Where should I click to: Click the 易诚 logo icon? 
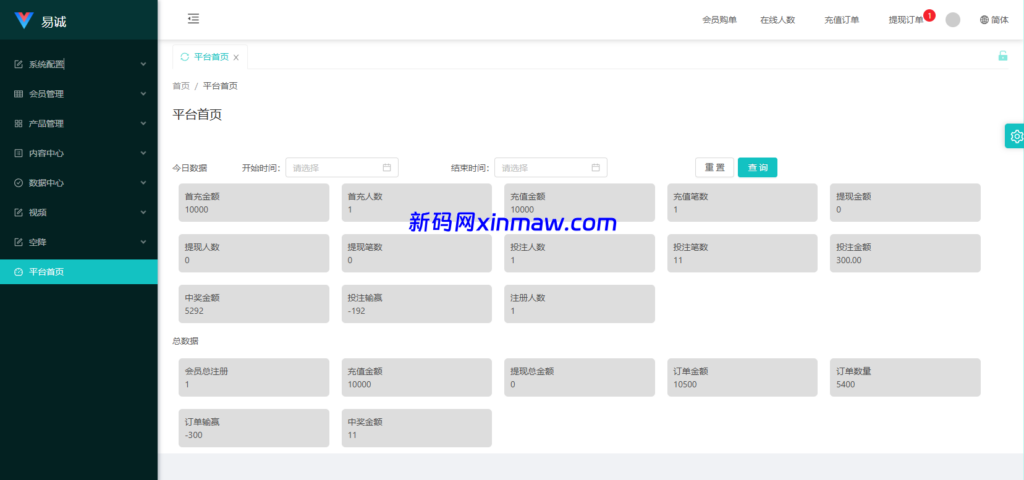pos(24,21)
